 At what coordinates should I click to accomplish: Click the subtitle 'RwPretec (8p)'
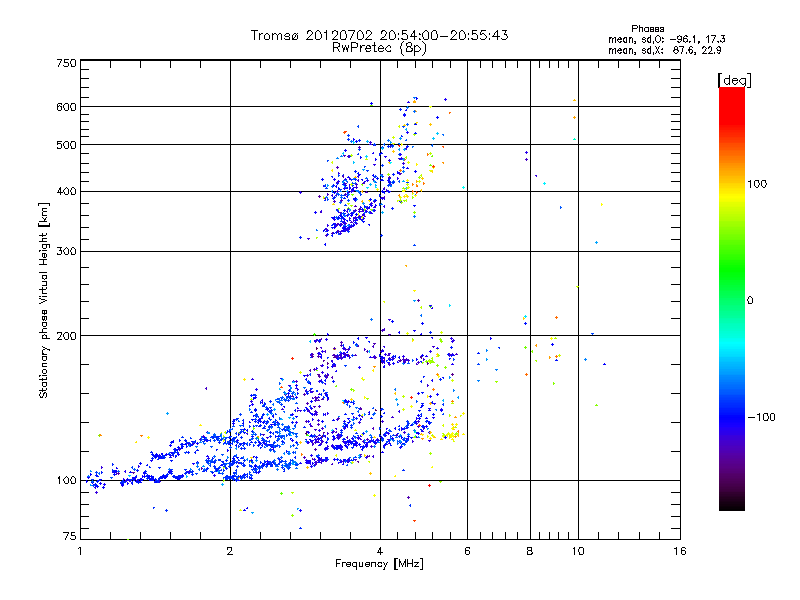pos(379,48)
